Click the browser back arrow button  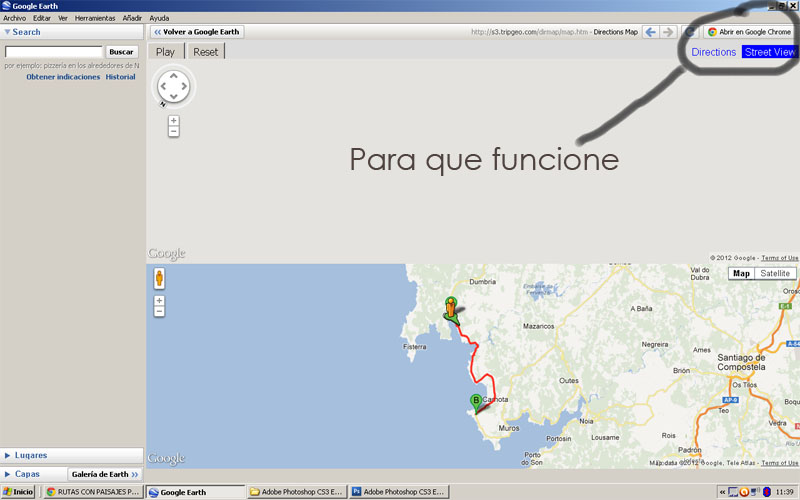[651, 32]
